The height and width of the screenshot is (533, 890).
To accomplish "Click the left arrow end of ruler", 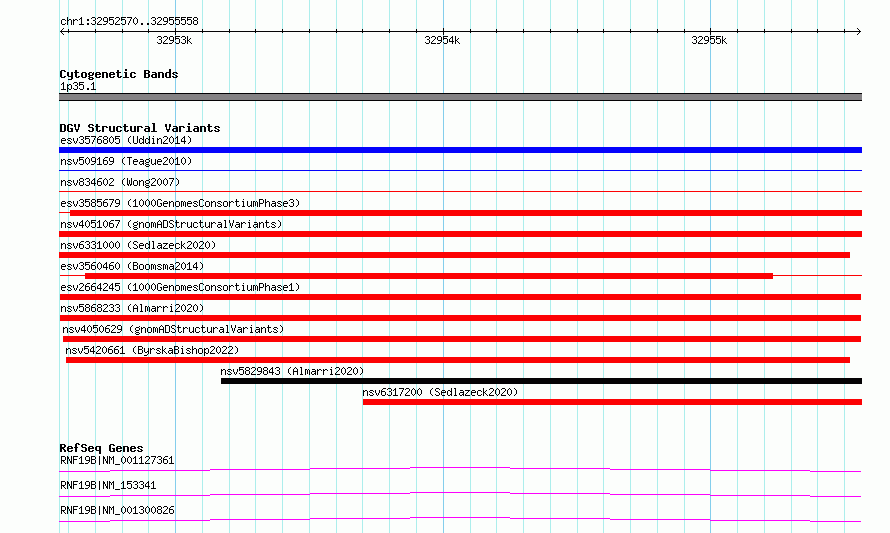I will tap(63, 31).
